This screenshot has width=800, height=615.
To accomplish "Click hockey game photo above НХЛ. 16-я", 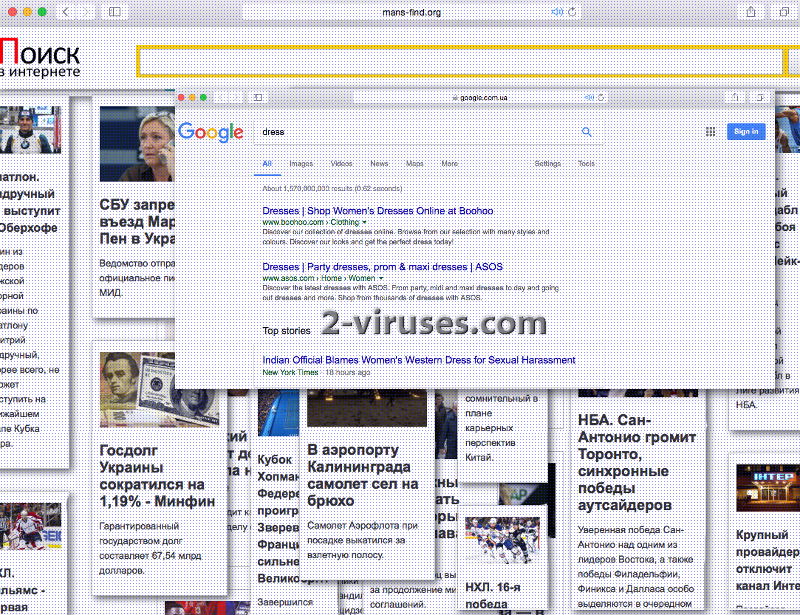I will (503, 540).
